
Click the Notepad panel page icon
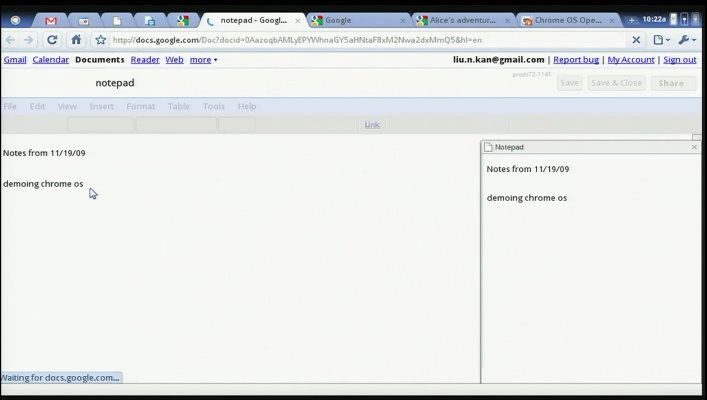(x=488, y=147)
